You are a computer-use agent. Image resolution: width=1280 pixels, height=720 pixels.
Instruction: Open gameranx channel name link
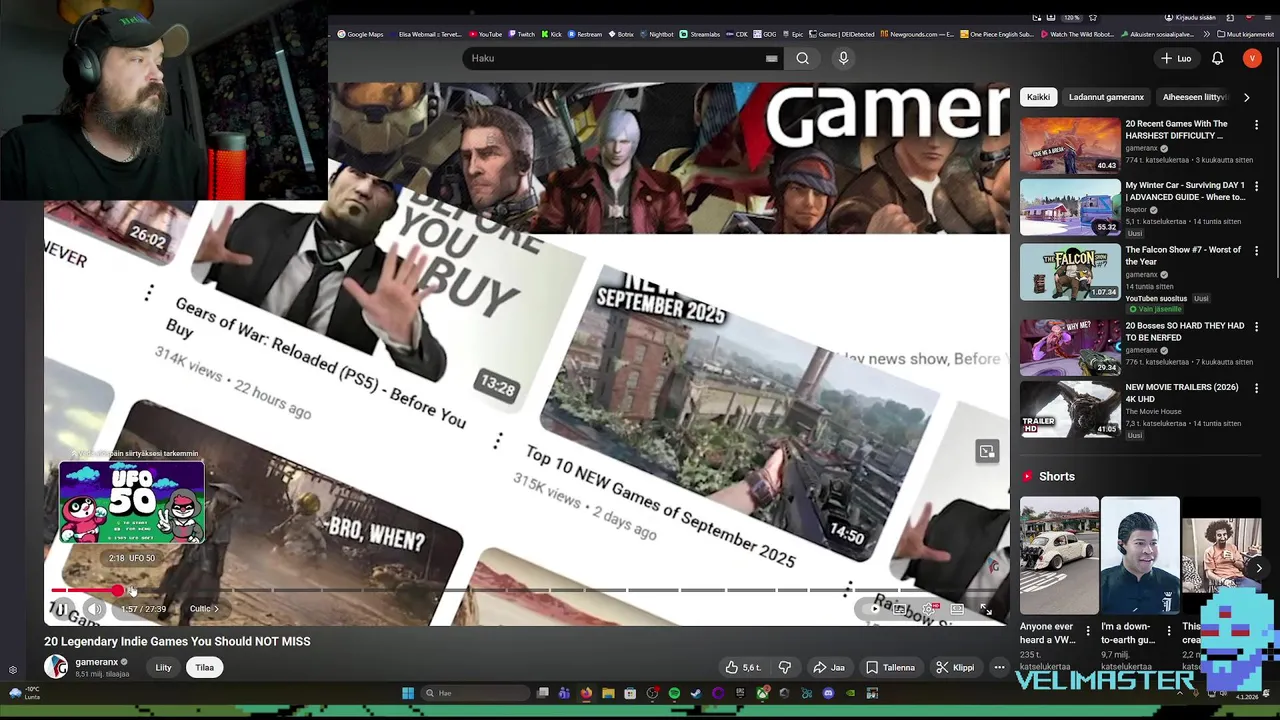(x=97, y=662)
